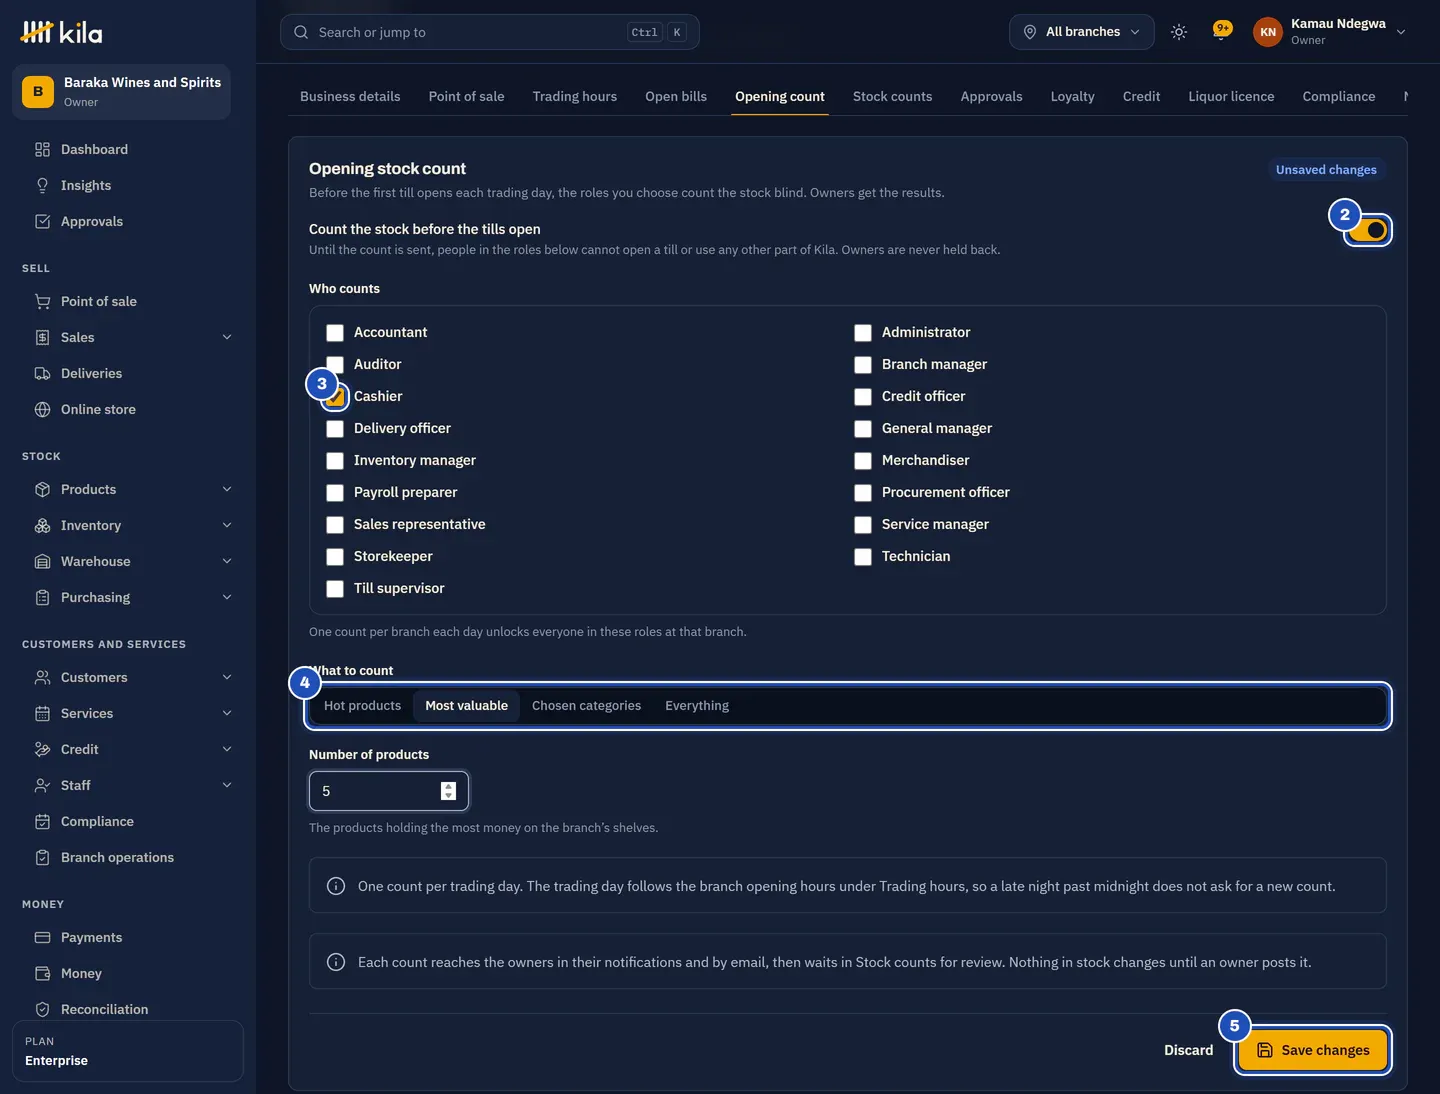Screen dimensions: 1440x1094
Task: Focus the Search or jump to field
Action: point(489,32)
